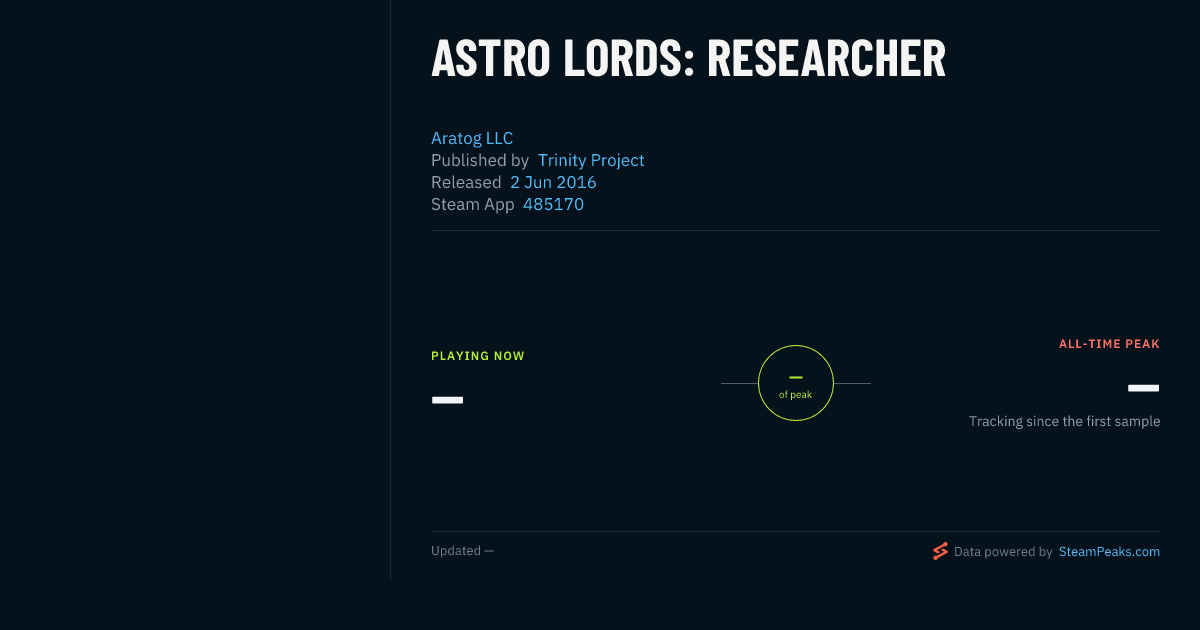Visit the SteamPeaks.com link
The height and width of the screenshot is (630, 1200).
1109,551
